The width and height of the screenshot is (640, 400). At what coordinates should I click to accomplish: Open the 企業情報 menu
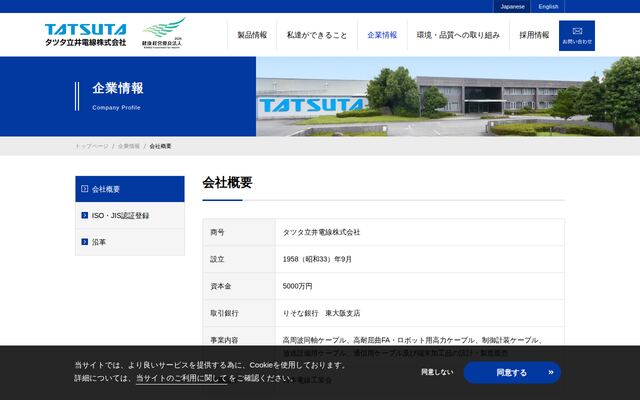pos(382,35)
